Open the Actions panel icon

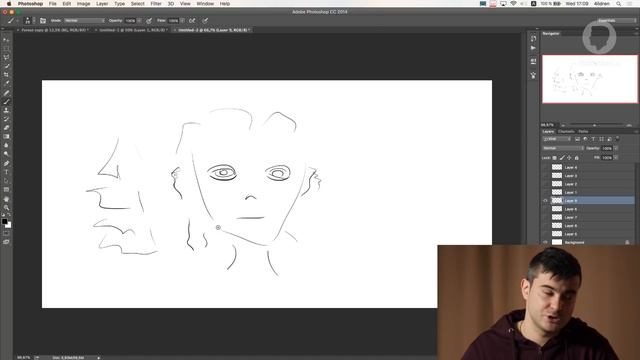[533, 48]
